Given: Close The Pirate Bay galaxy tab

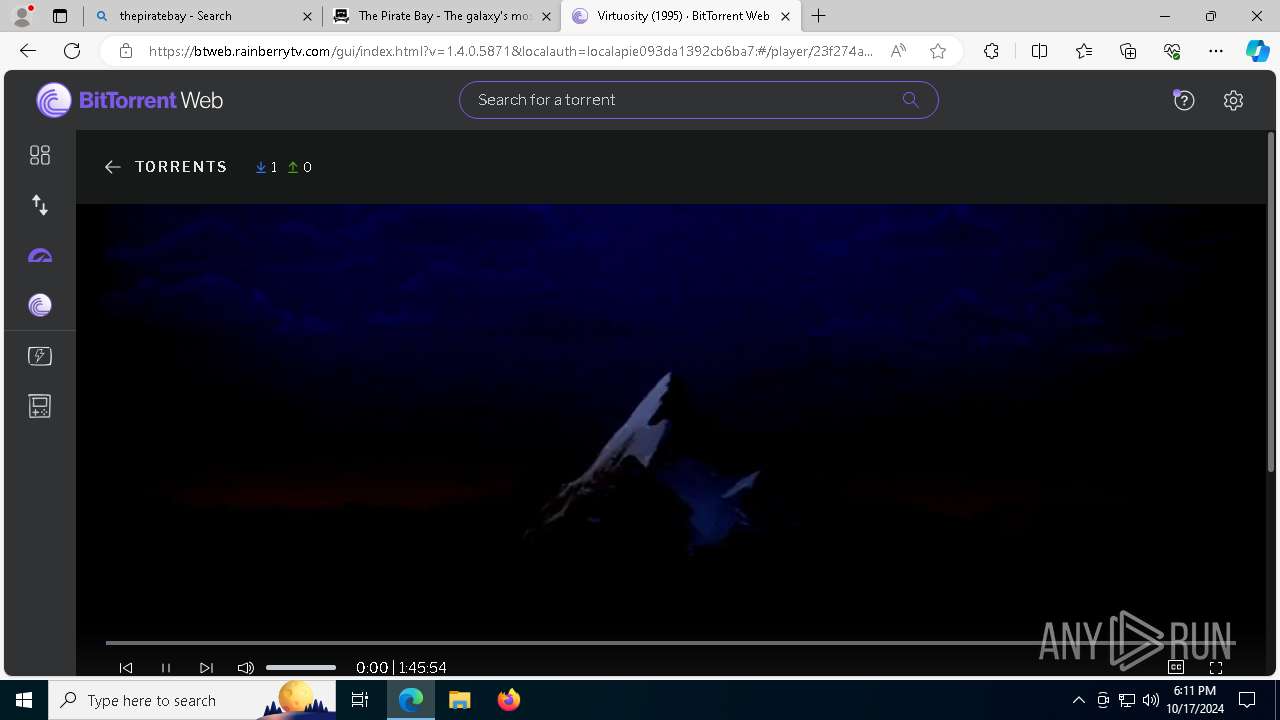Looking at the screenshot, I should pos(546,16).
